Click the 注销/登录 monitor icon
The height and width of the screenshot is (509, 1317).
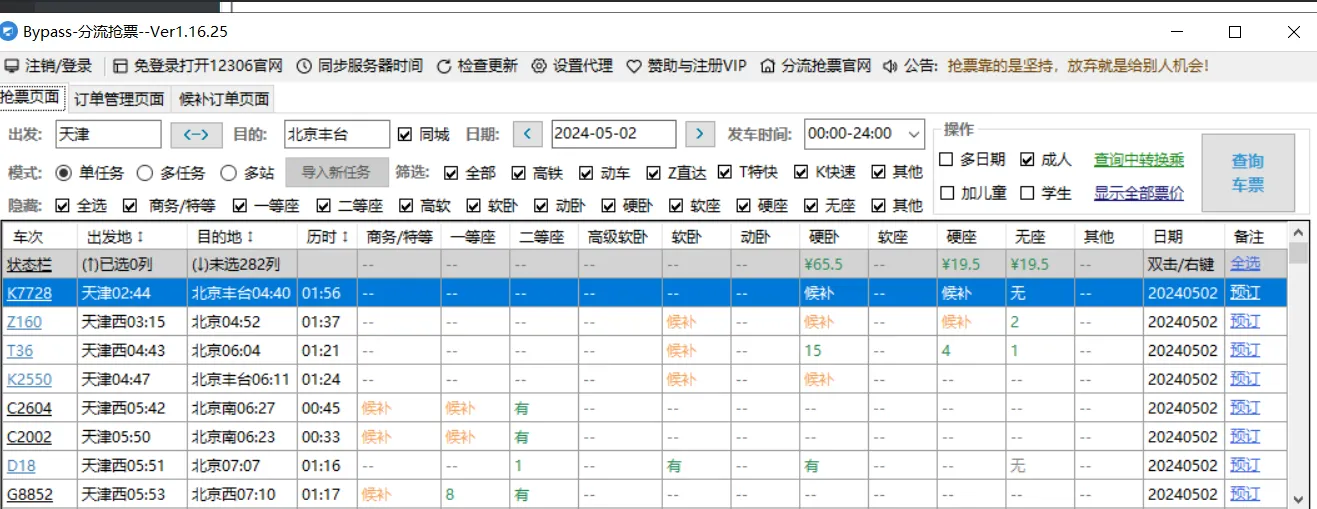coord(12,66)
